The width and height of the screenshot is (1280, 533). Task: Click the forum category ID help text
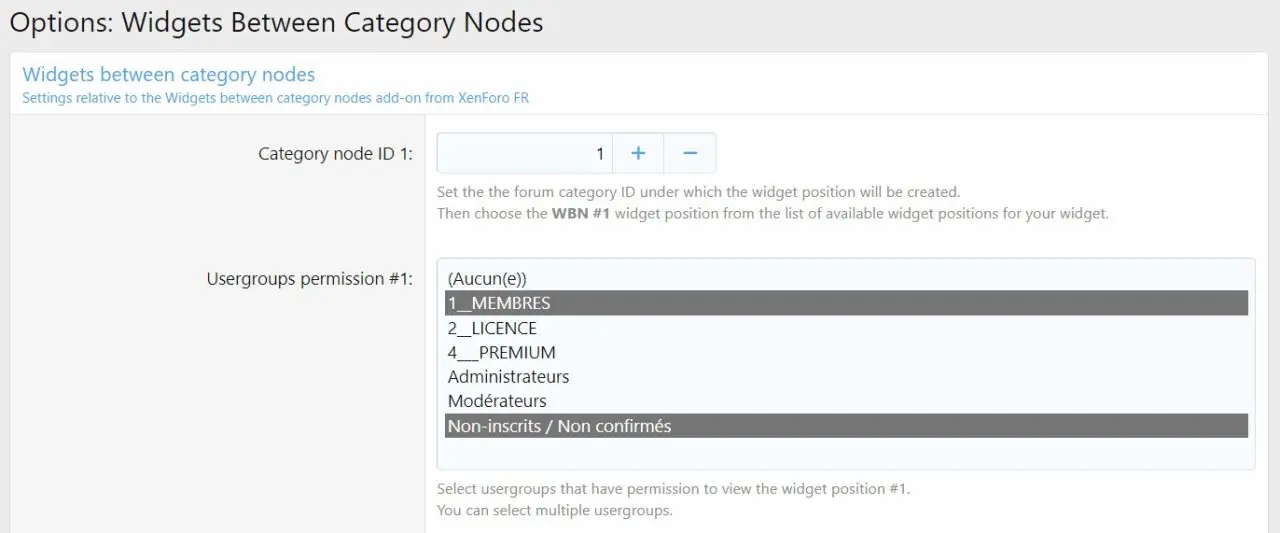click(x=698, y=191)
